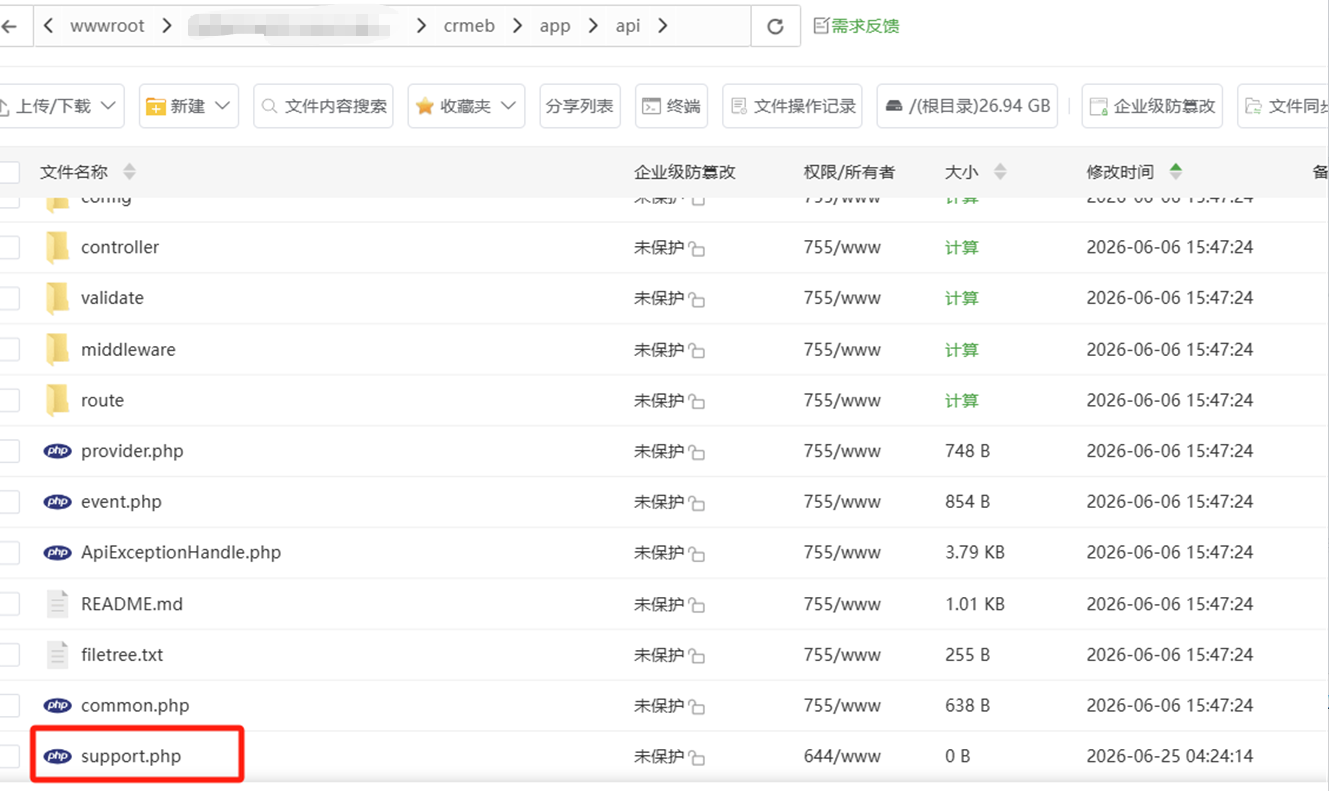Click the lock icon in middleware row

697,351
